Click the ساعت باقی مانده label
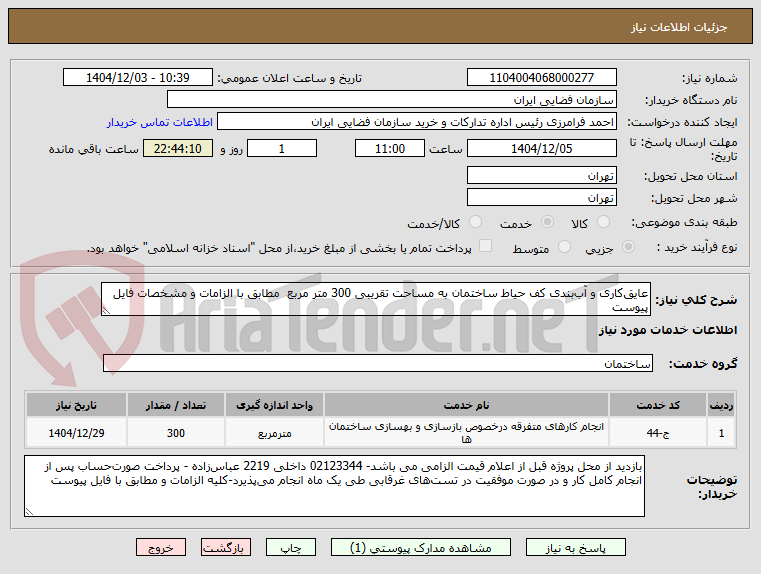This screenshot has height=574, width=761. (94, 149)
